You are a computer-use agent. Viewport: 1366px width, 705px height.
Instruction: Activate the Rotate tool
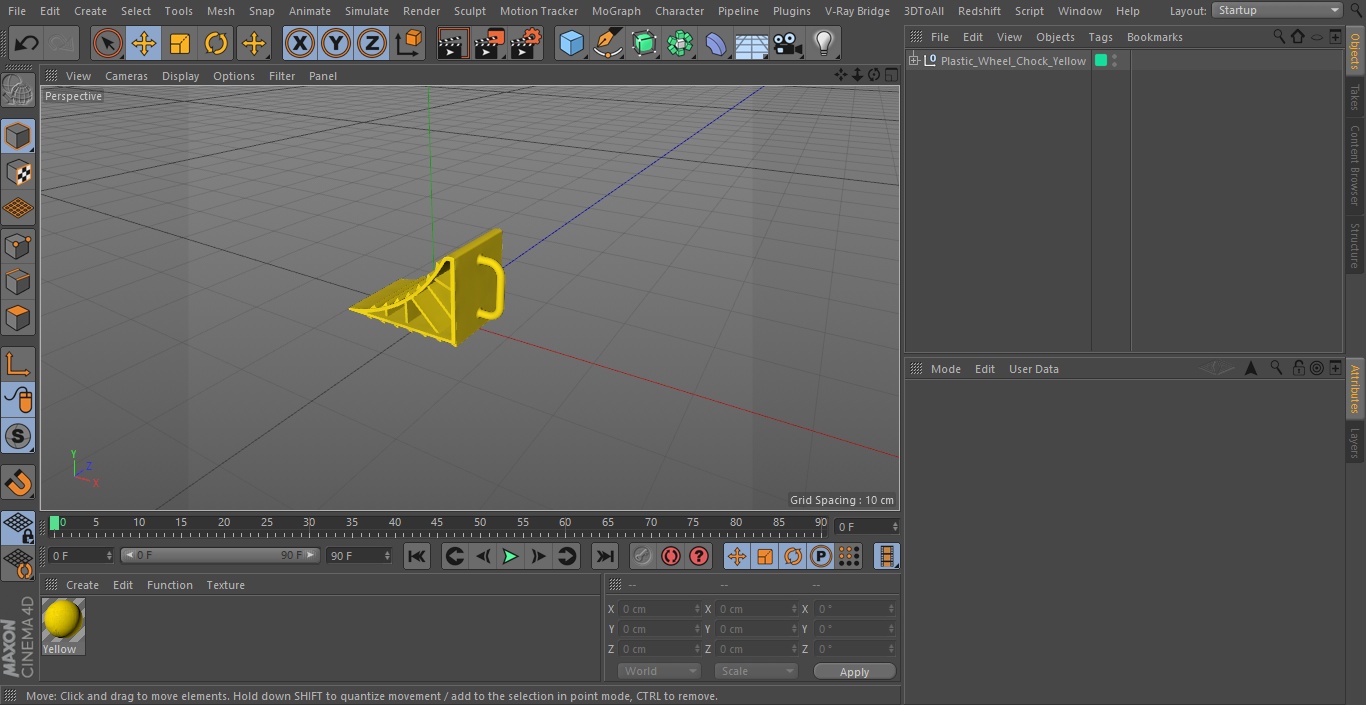pyautogui.click(x=216, y=43)
